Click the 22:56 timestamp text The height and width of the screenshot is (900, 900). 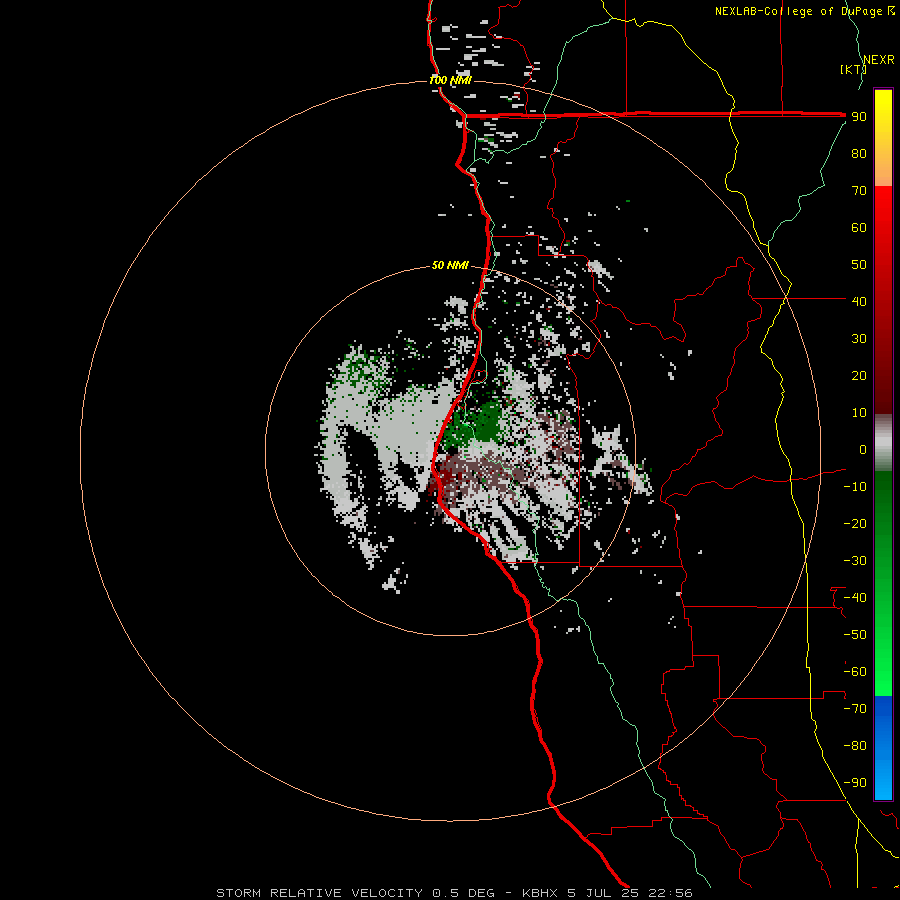pos(670,893)
